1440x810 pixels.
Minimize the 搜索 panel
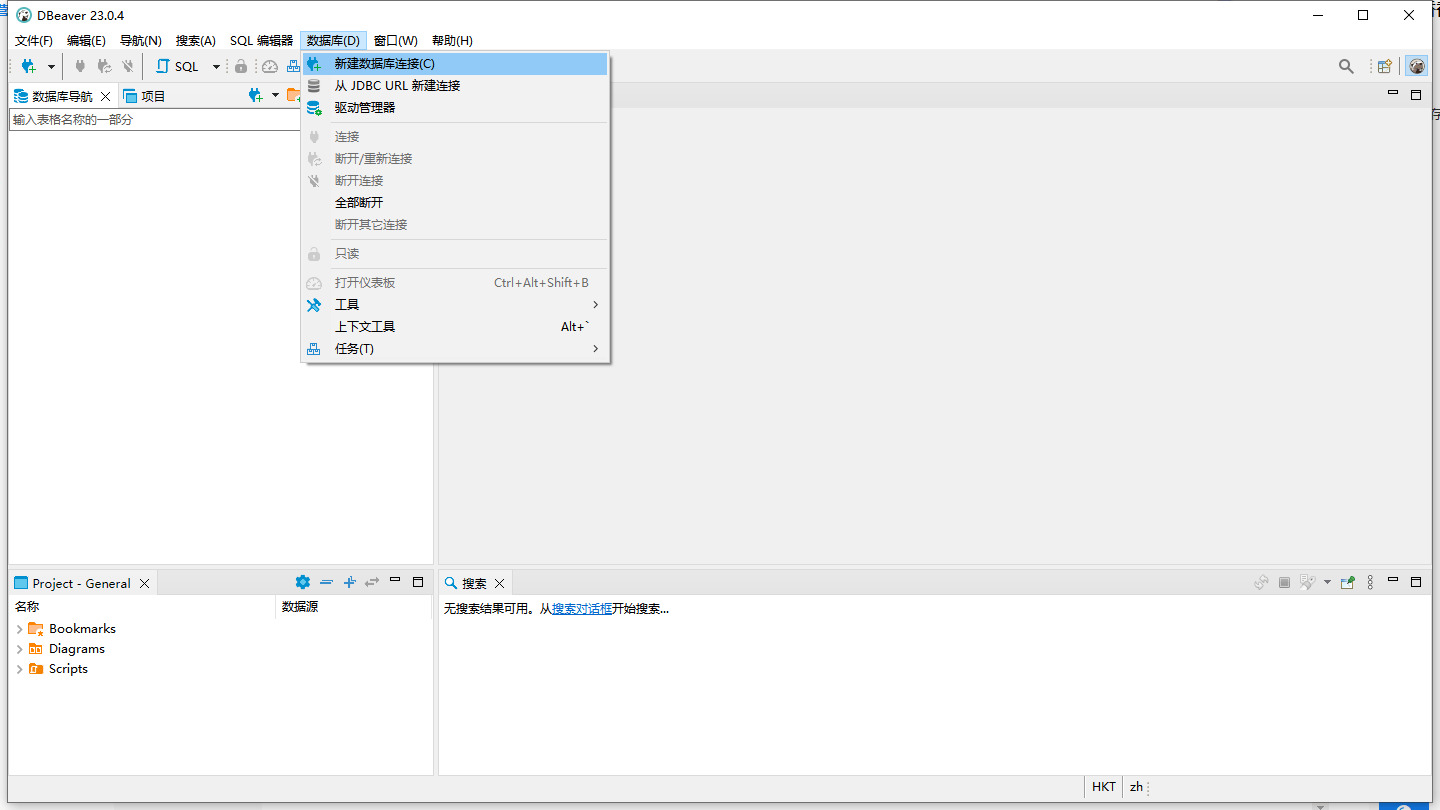click(x=1393, y=580)
